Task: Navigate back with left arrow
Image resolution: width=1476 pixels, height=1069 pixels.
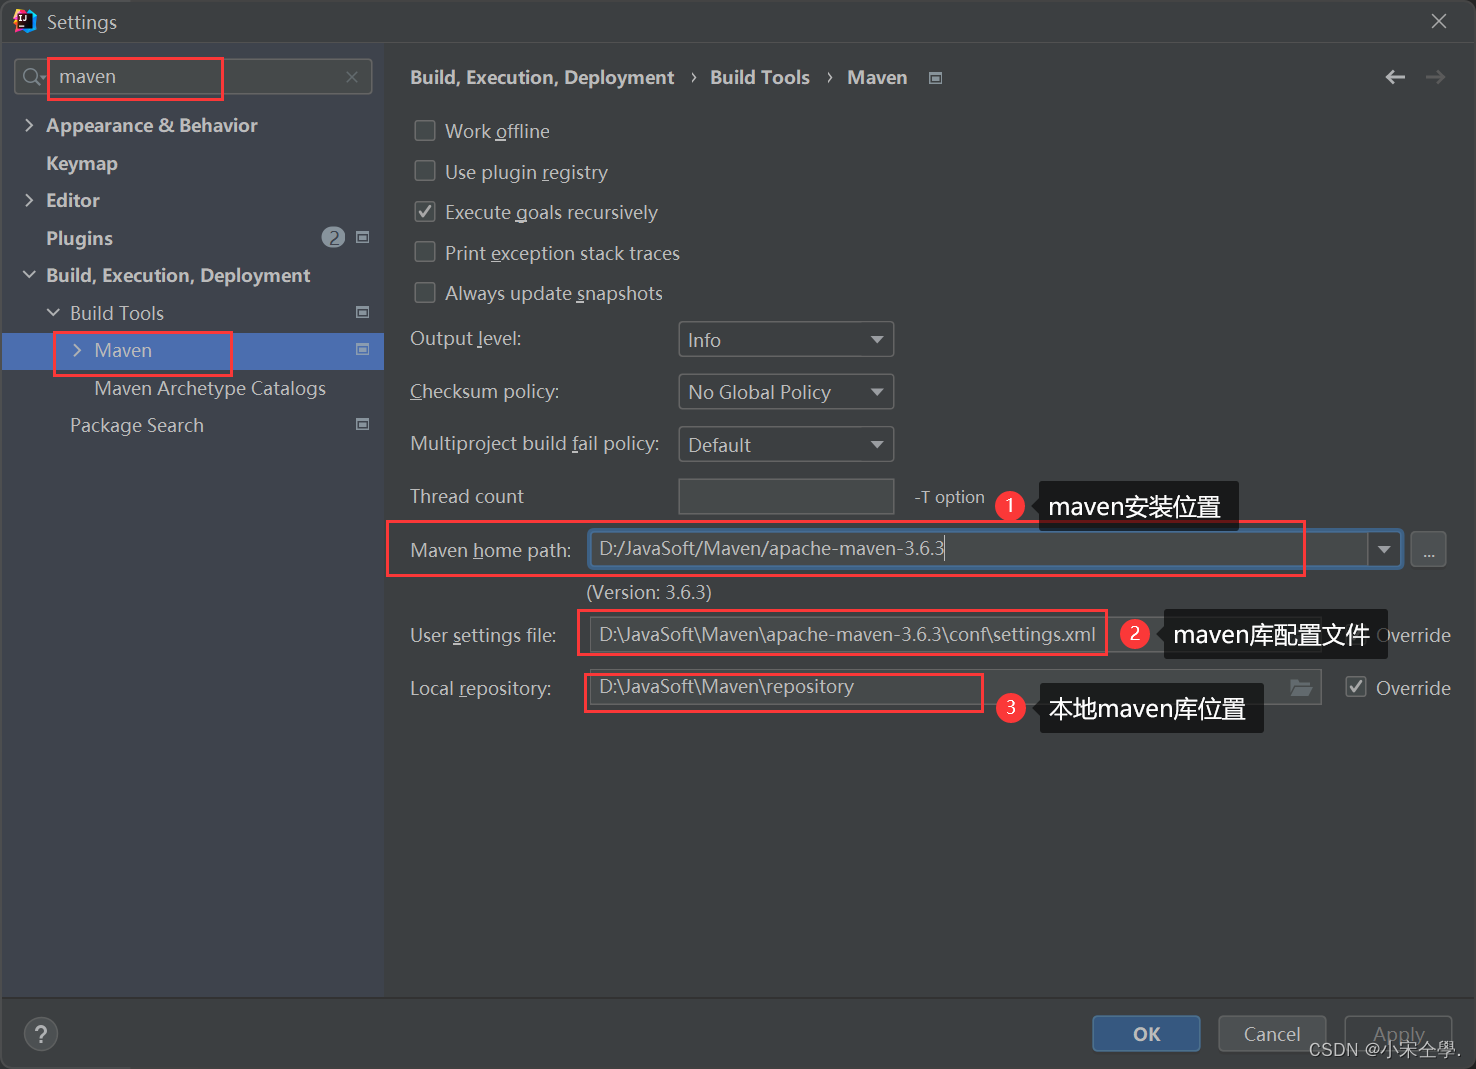Action: [x=1395, y=77]
